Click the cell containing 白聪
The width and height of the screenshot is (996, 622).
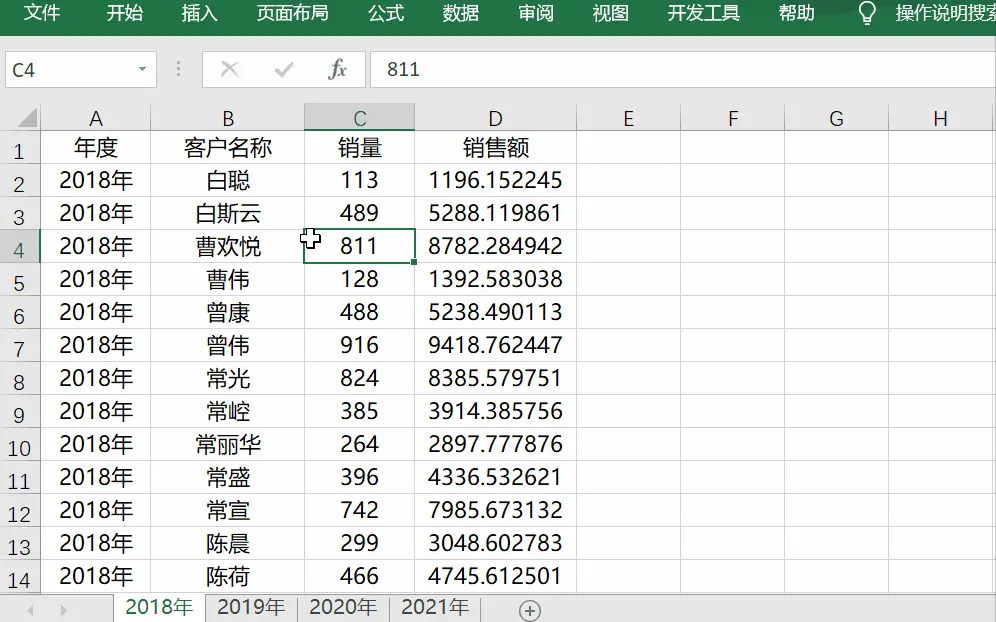(x=228, y=180)
